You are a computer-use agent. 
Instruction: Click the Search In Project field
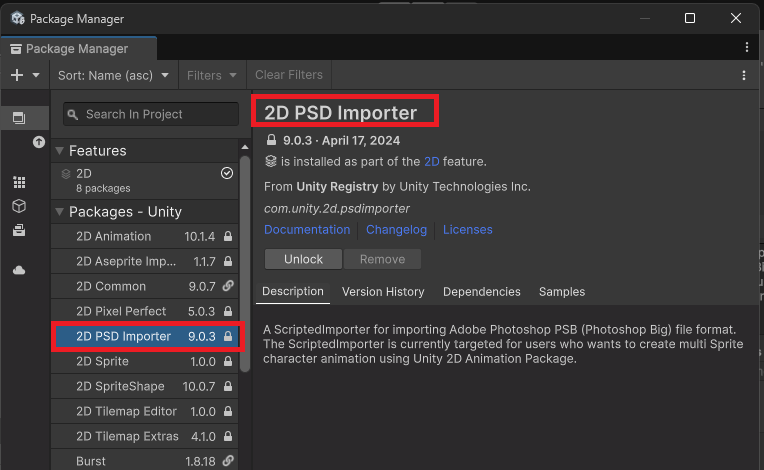pos(151,114)
